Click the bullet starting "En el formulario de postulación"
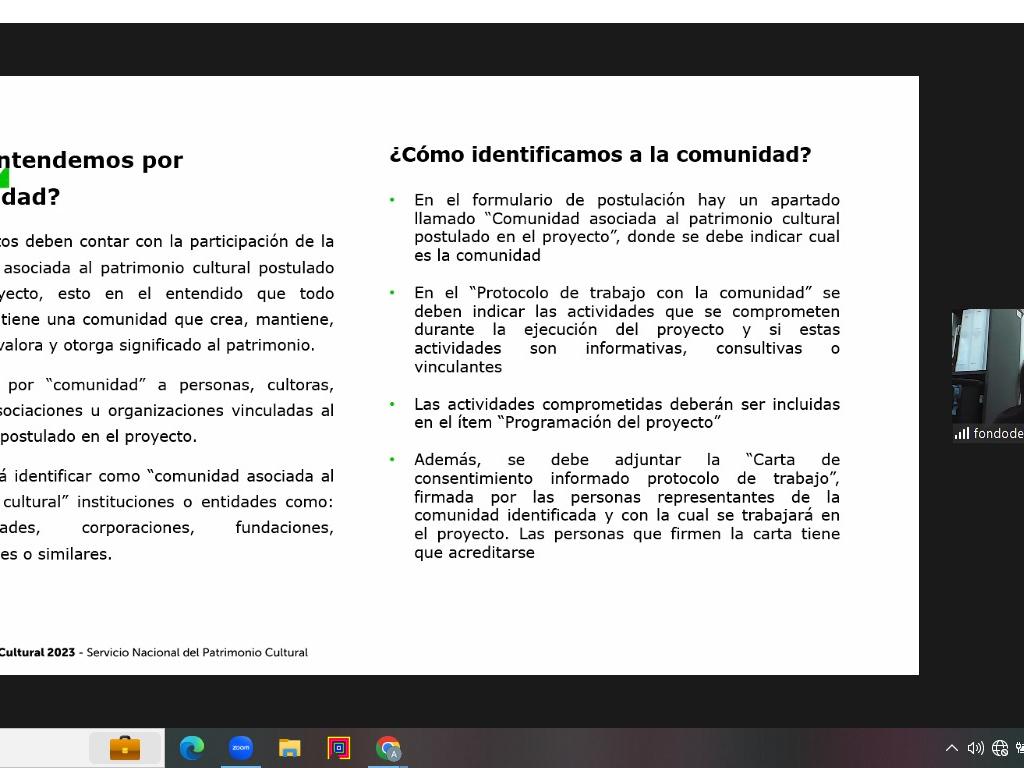The width and height of the screenshot is (1024, 768). click(626, 227)
